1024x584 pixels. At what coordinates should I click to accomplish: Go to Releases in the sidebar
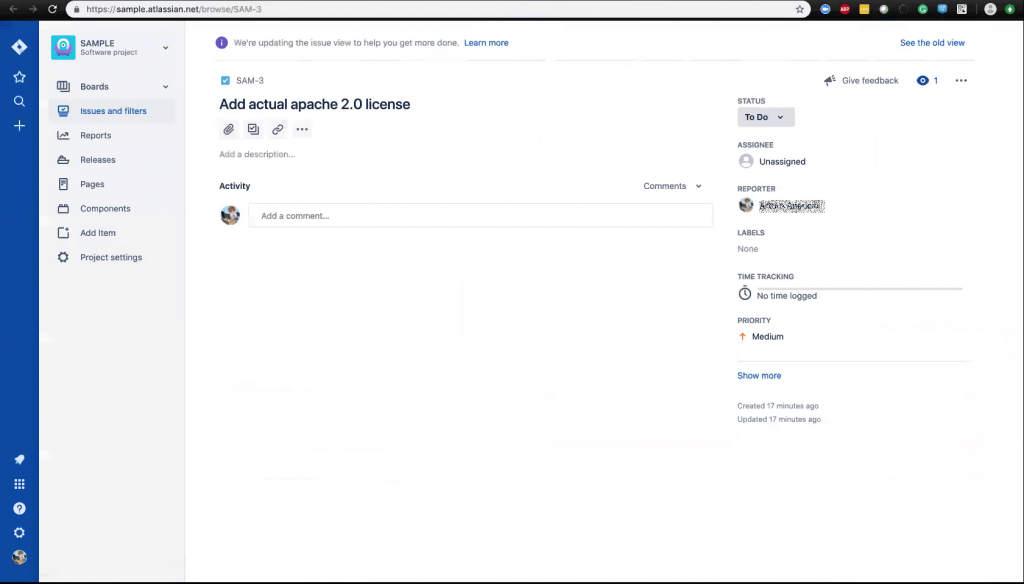pos(98,160)
